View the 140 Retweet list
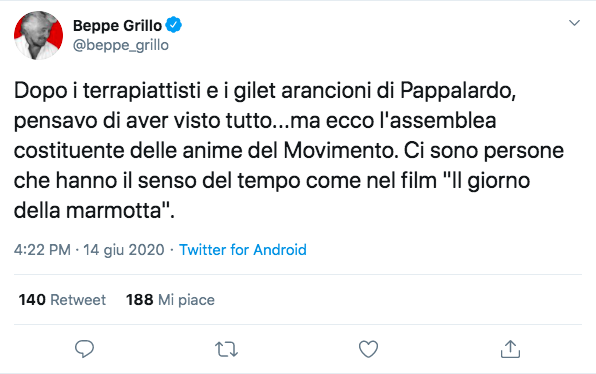Viewport: 596px width, 374px height. pyautogui.click(x=62, y=300)
